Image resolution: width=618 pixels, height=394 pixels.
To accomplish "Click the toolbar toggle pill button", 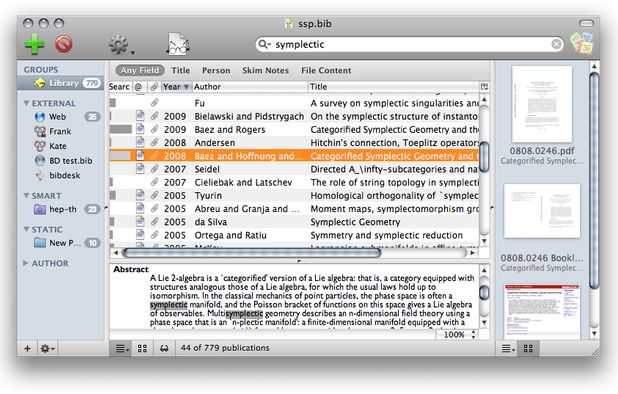I will (586, 24).
